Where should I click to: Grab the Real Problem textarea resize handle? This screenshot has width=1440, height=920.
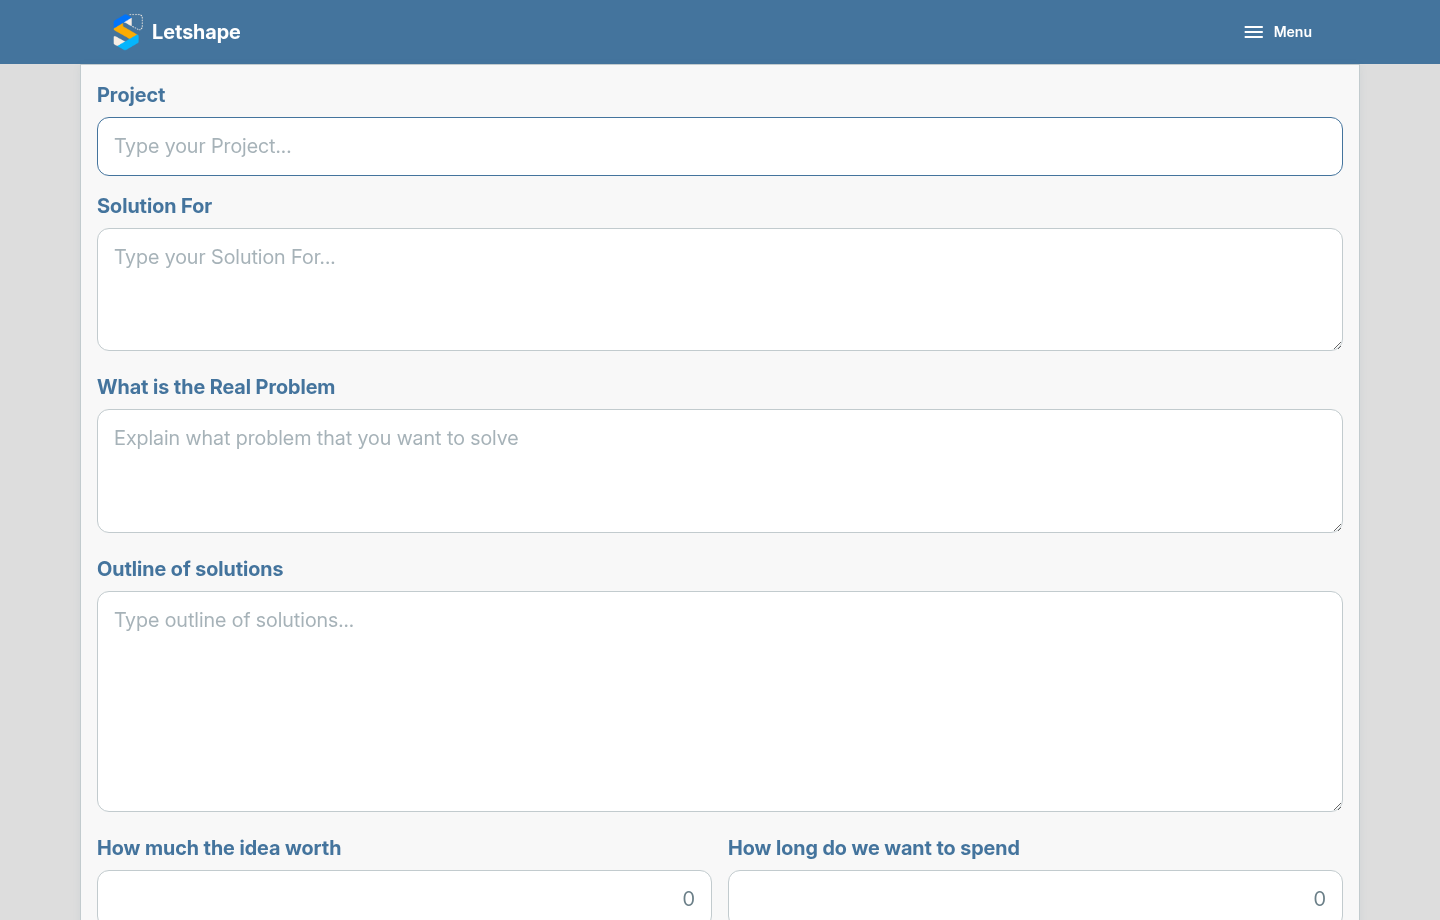pyautogui.click(x=1336, y=526)
